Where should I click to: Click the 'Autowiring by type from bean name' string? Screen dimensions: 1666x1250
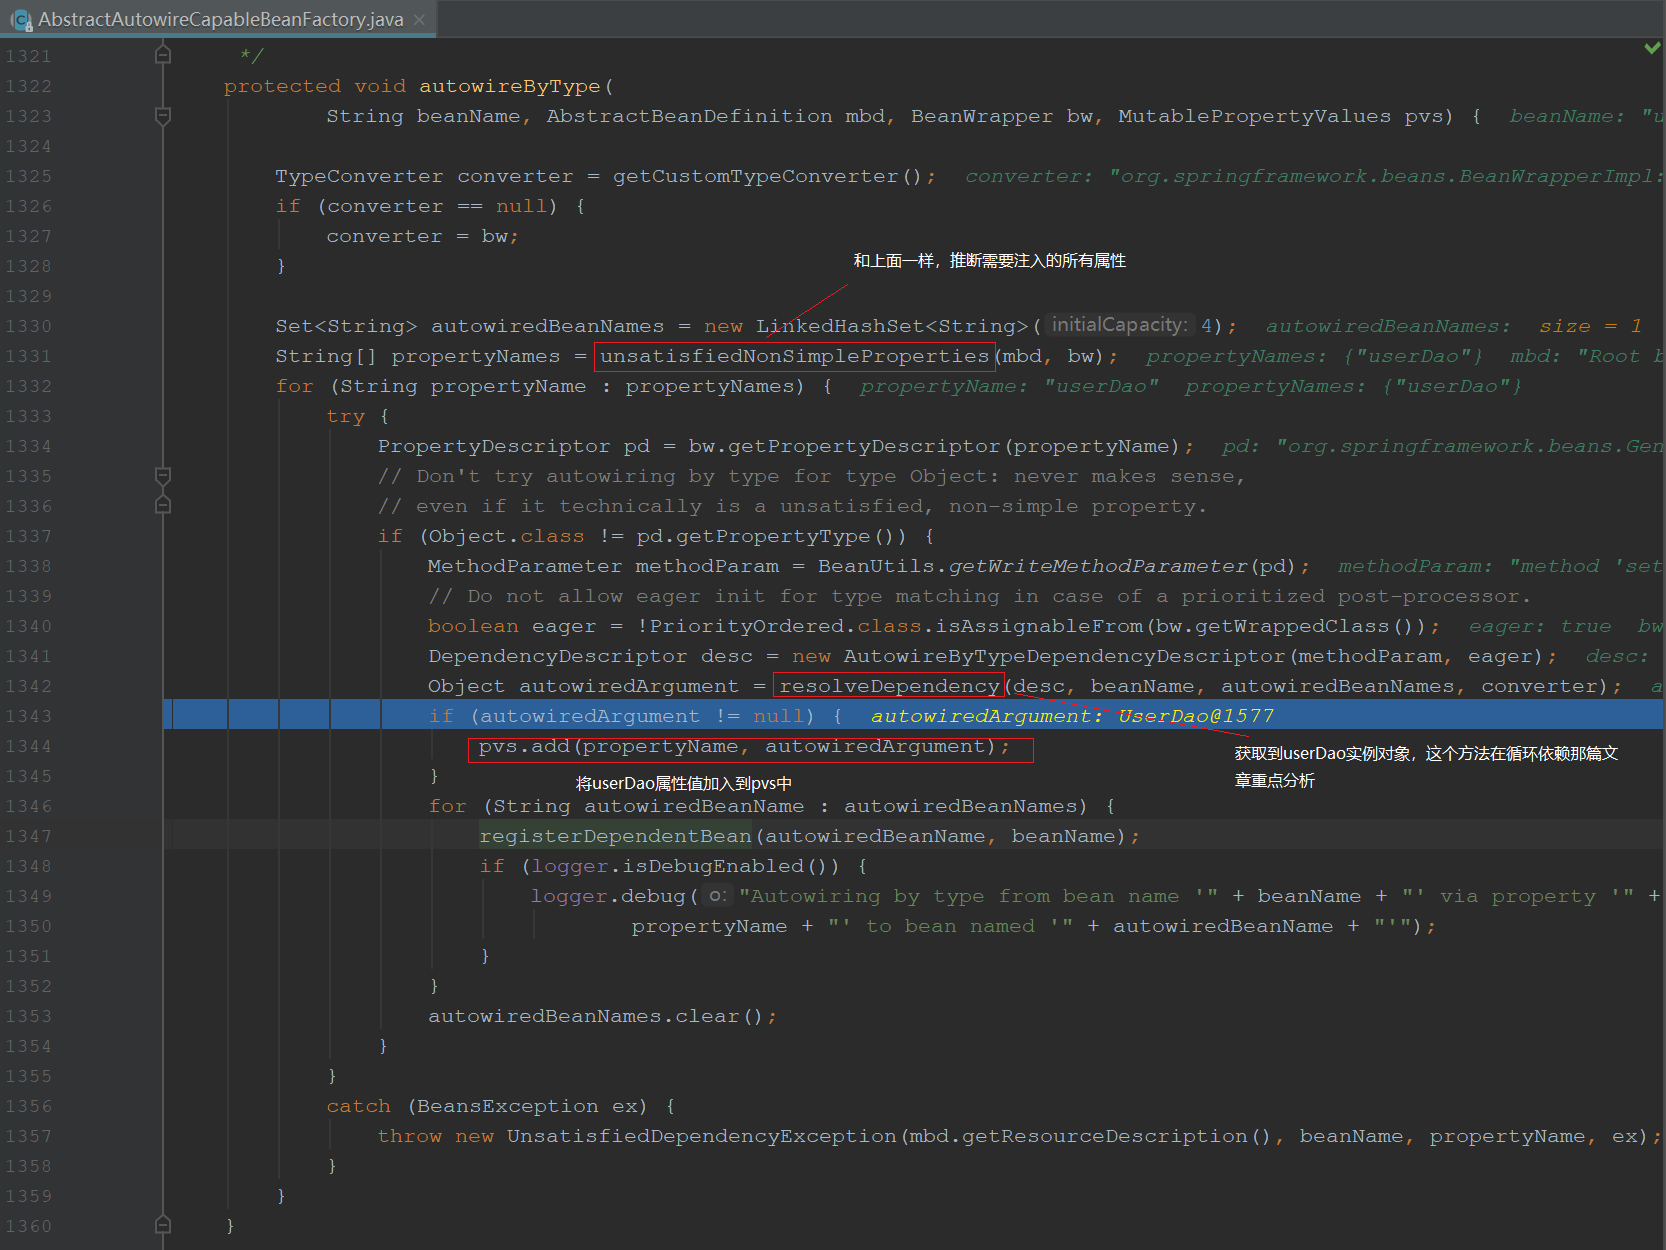(979, 896)
